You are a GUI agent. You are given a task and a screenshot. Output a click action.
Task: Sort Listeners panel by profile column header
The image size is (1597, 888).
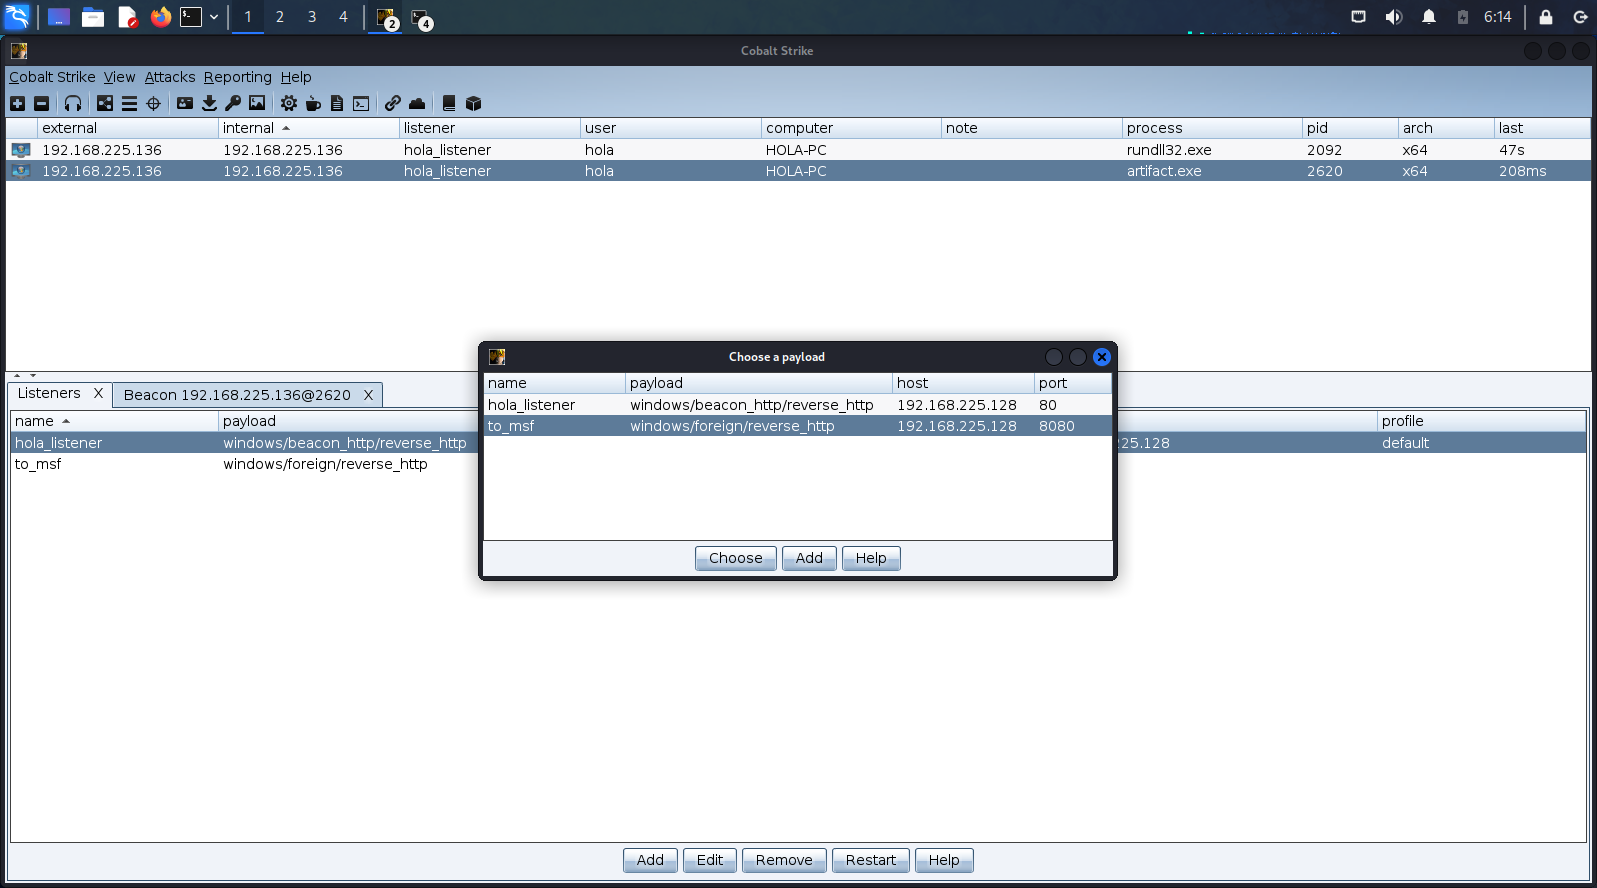point(1482,421)
